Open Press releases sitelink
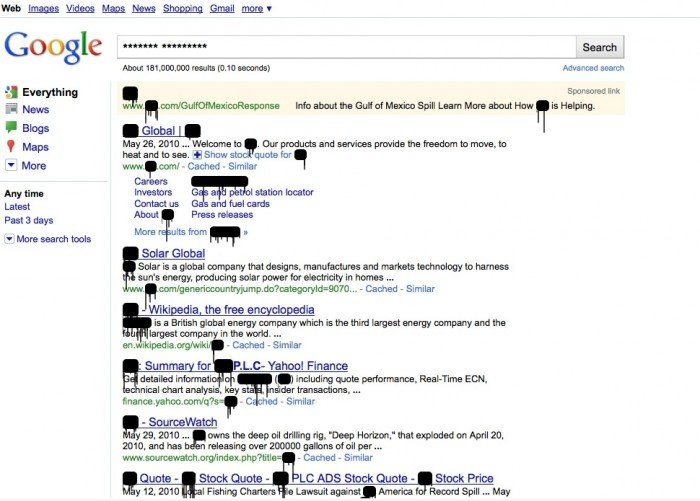The image size is (700, 501). click(x=222, y=215)
